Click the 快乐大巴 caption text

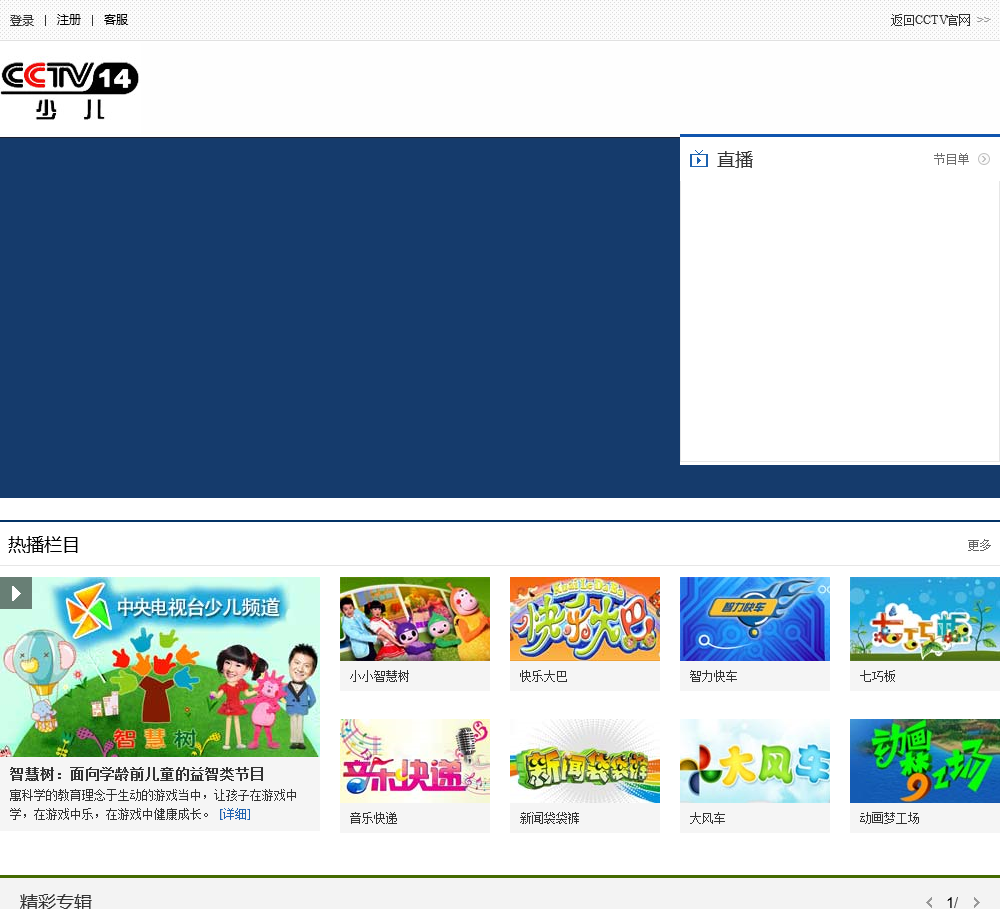point(543,676)
